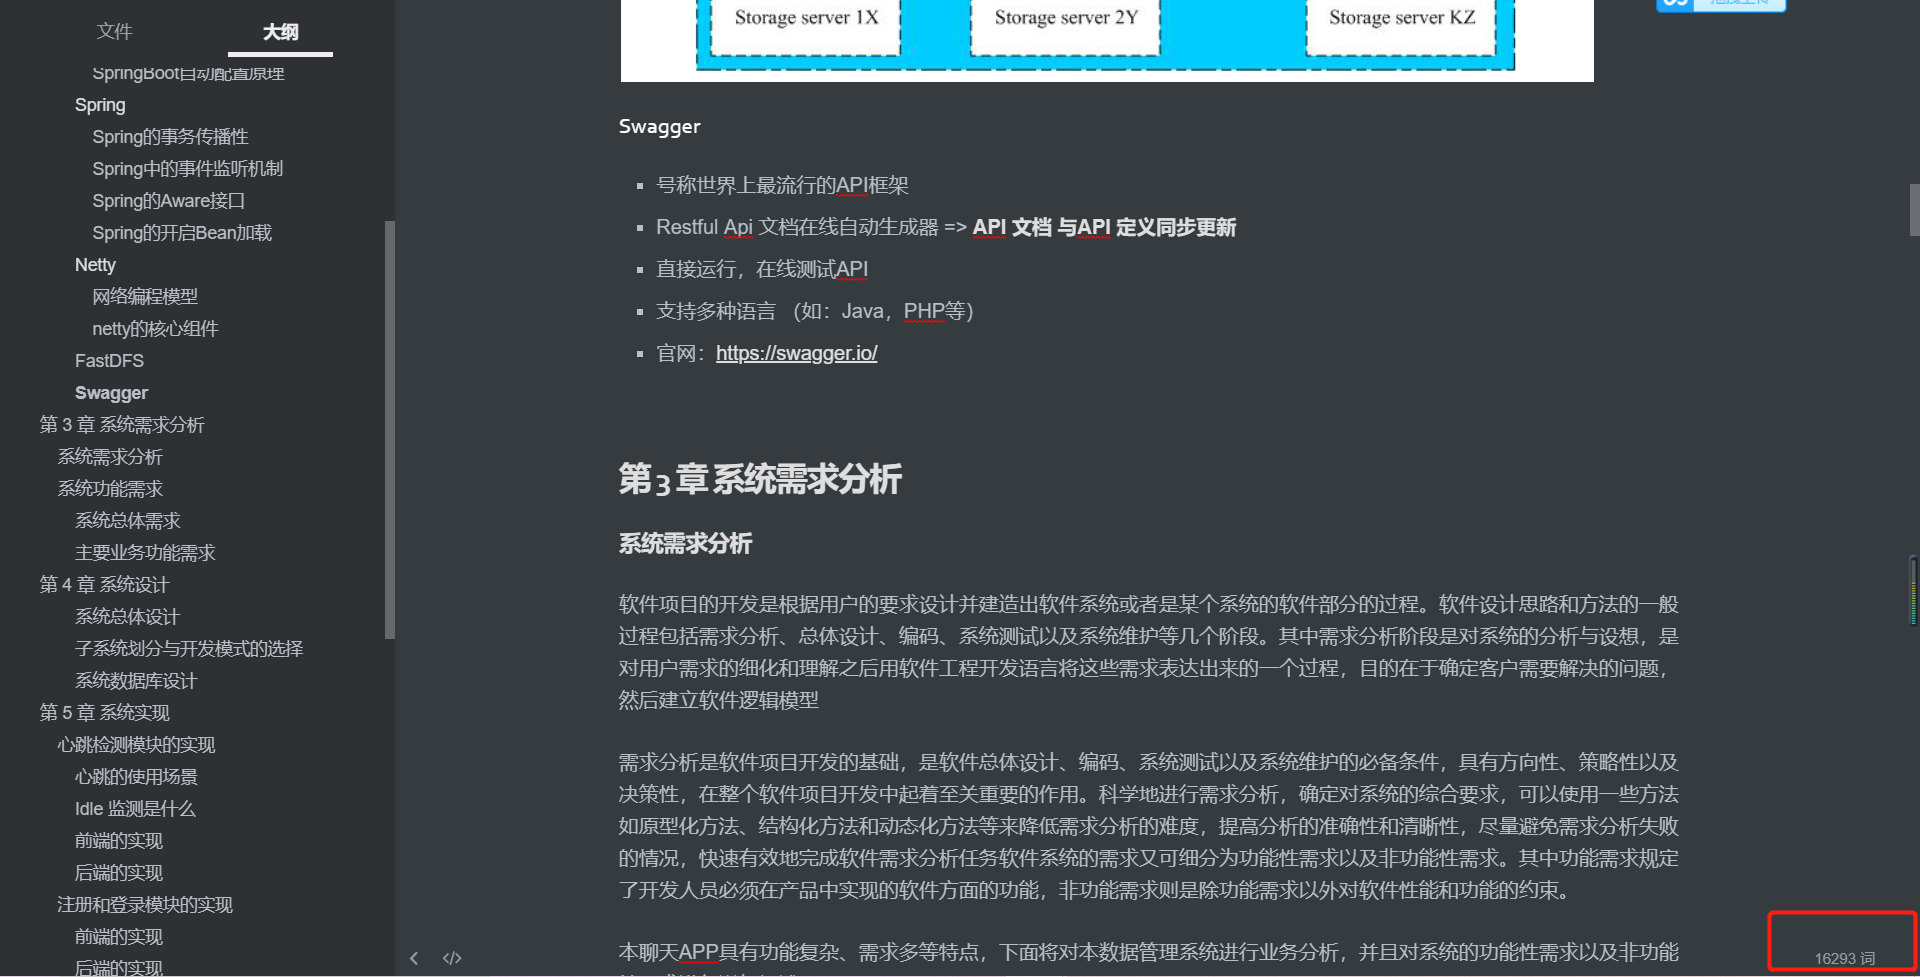Click the document vertical scrollbar thumb
The image size is (1920, 977).
pyautogui.click(x=1914, y=210)
